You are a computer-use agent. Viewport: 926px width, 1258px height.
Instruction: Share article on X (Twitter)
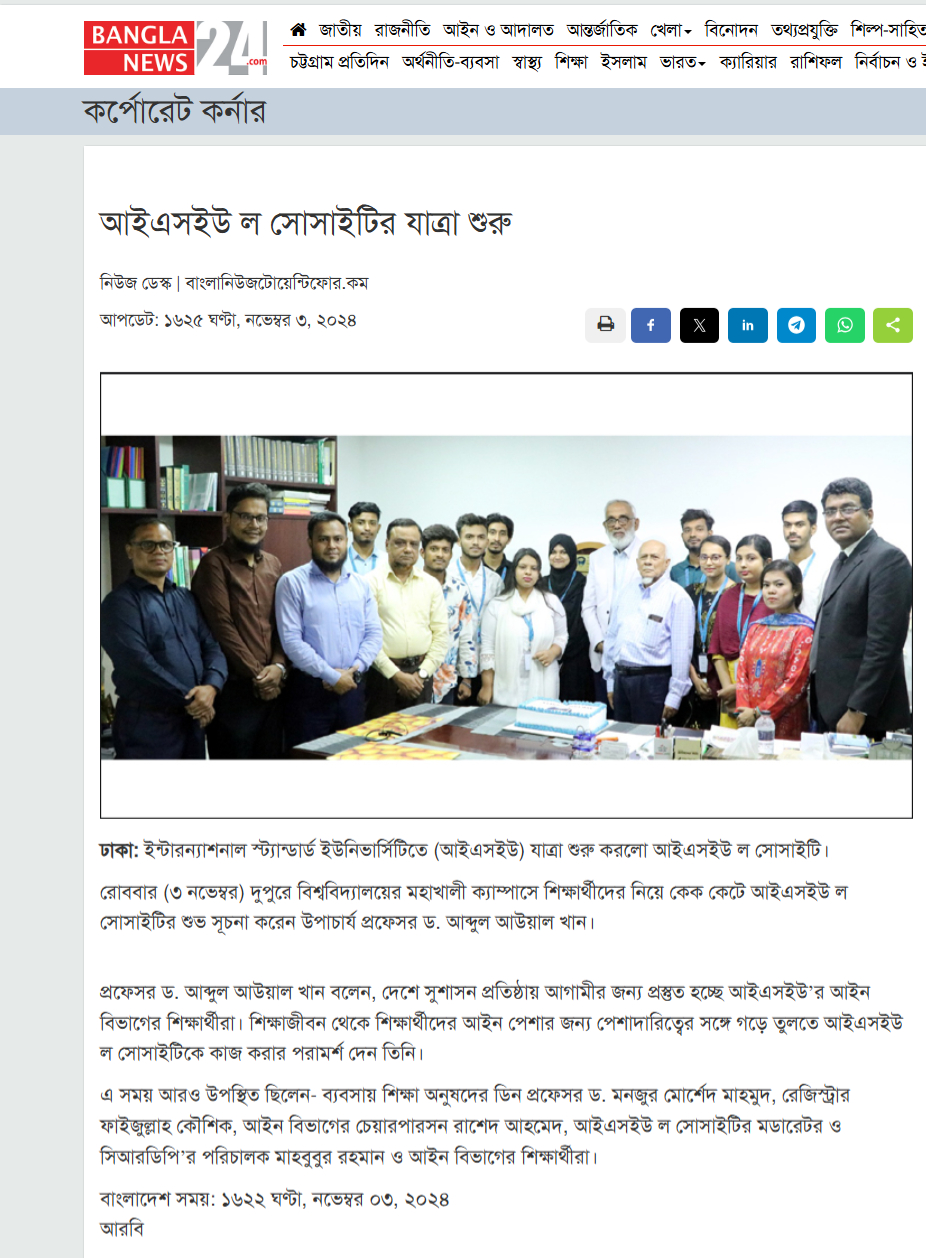pyautogui.click(x=699, y=325)
